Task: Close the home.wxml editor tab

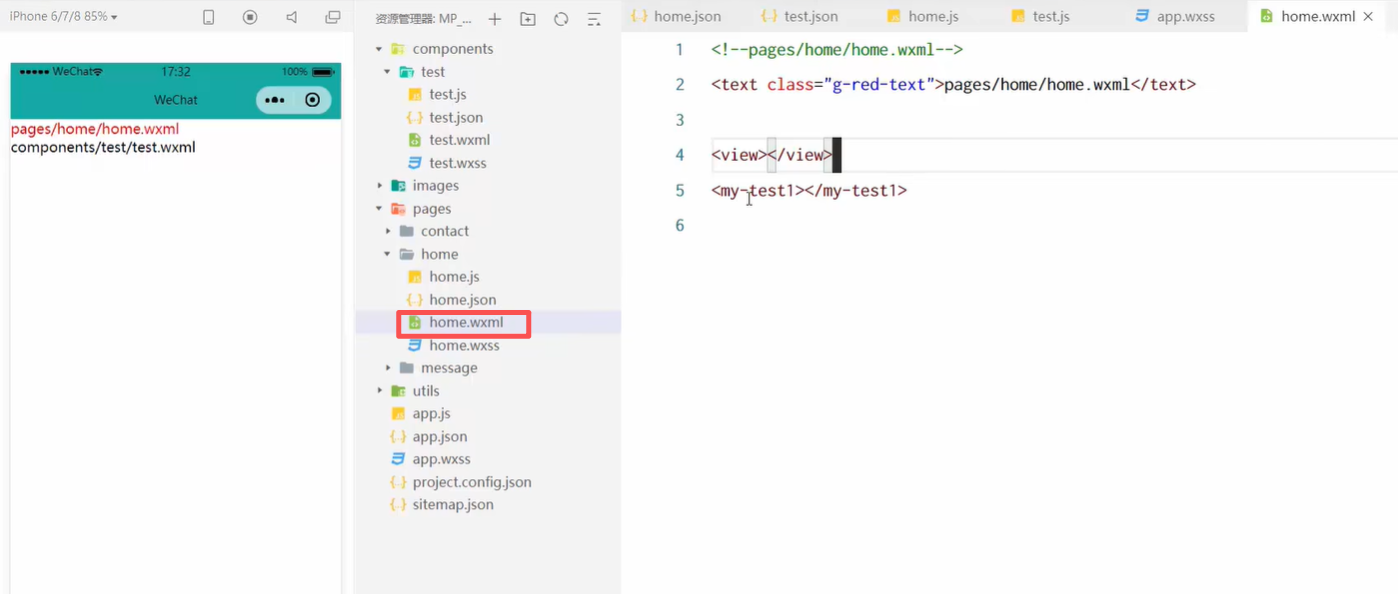Action: (x=1368, y=16)
